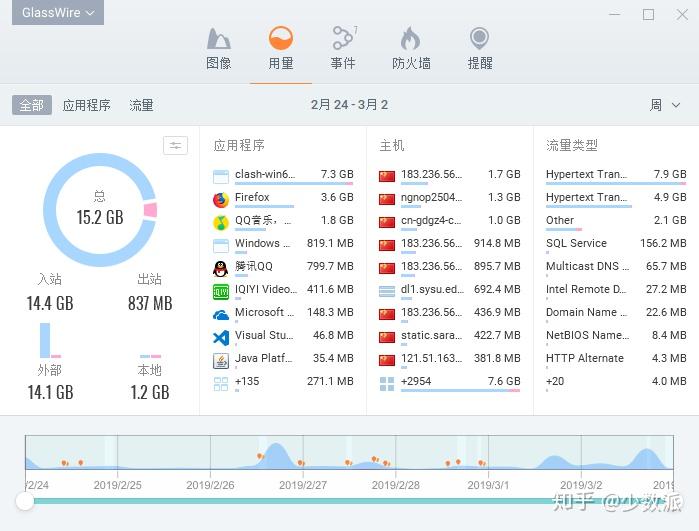699x531 pixels.
Task: Select the 用量 (Usage) tab
Action: 281,49
